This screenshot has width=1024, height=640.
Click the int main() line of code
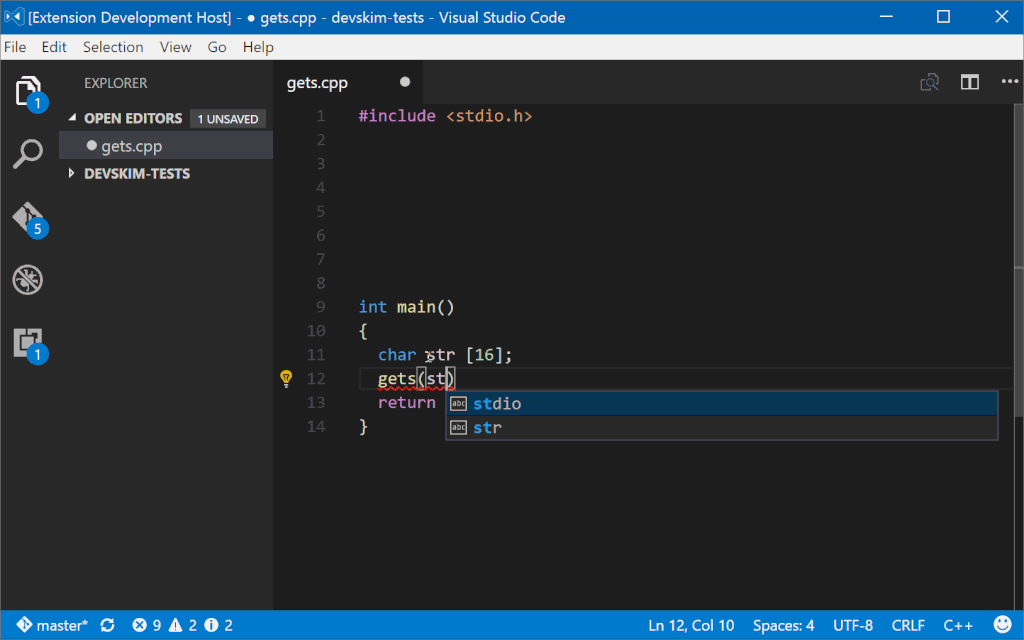pyautogui.click(x=406, y=307)
